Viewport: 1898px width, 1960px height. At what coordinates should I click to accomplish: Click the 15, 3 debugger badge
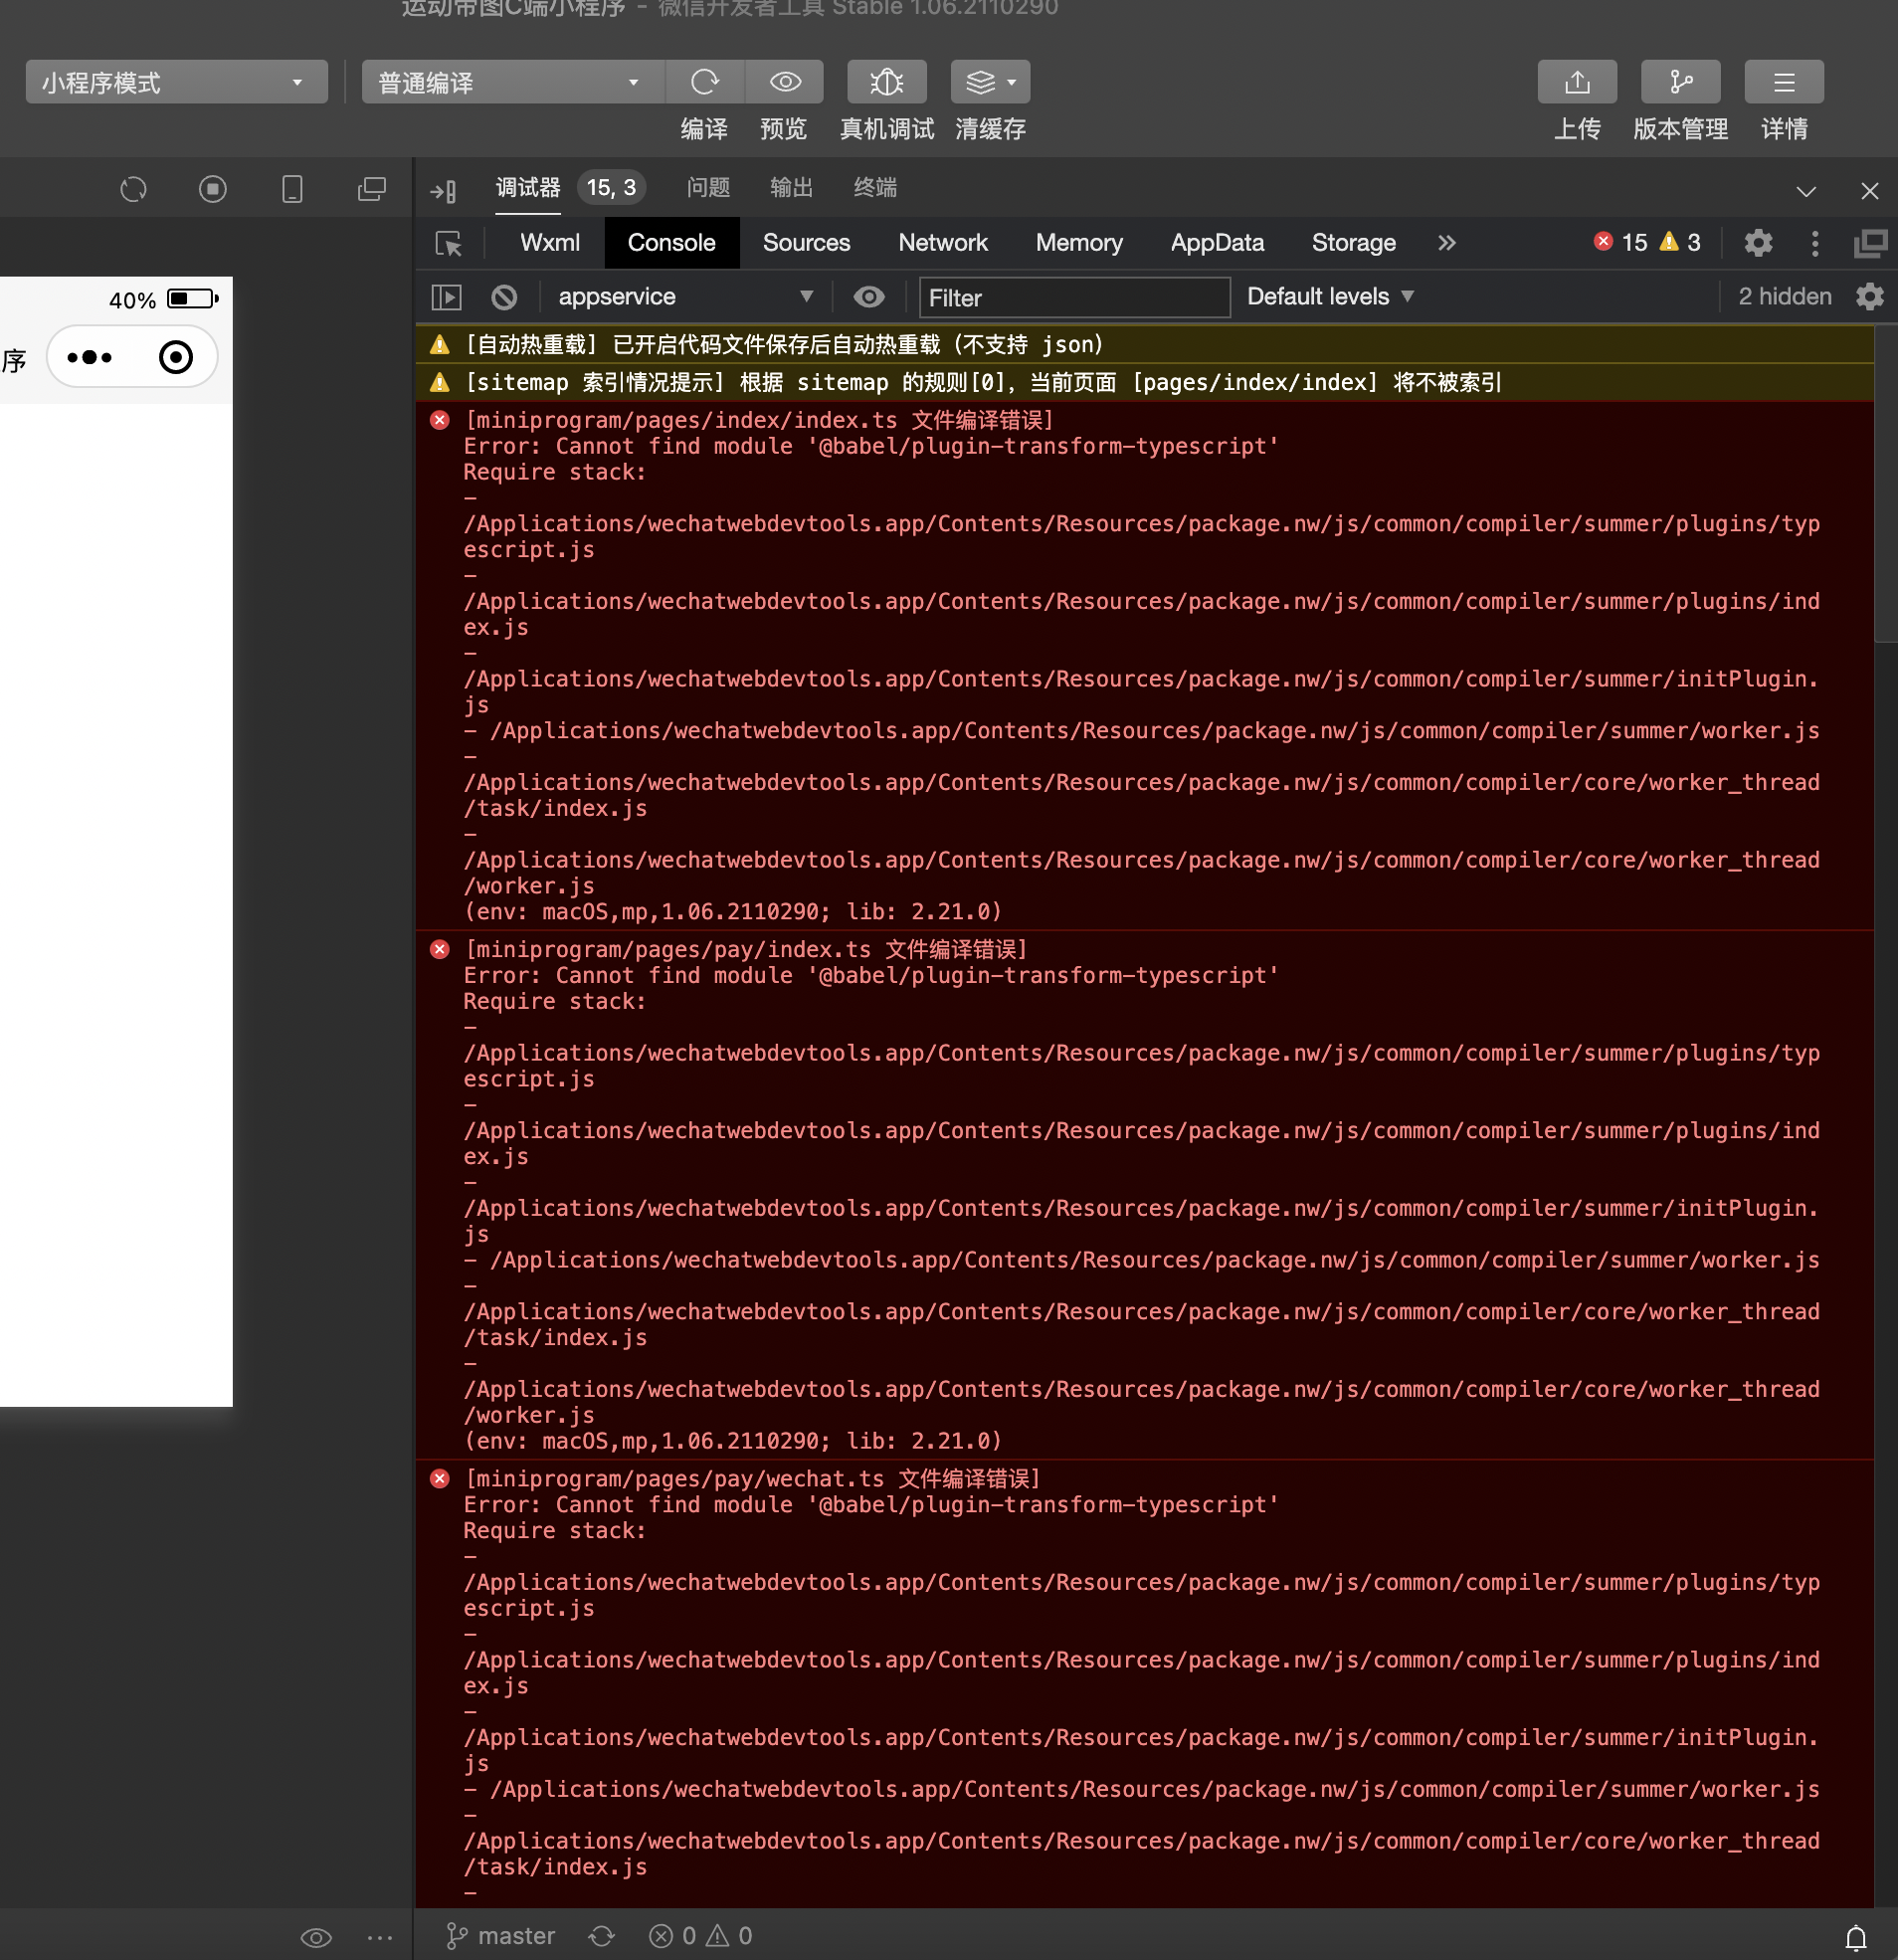pos(611,188)
